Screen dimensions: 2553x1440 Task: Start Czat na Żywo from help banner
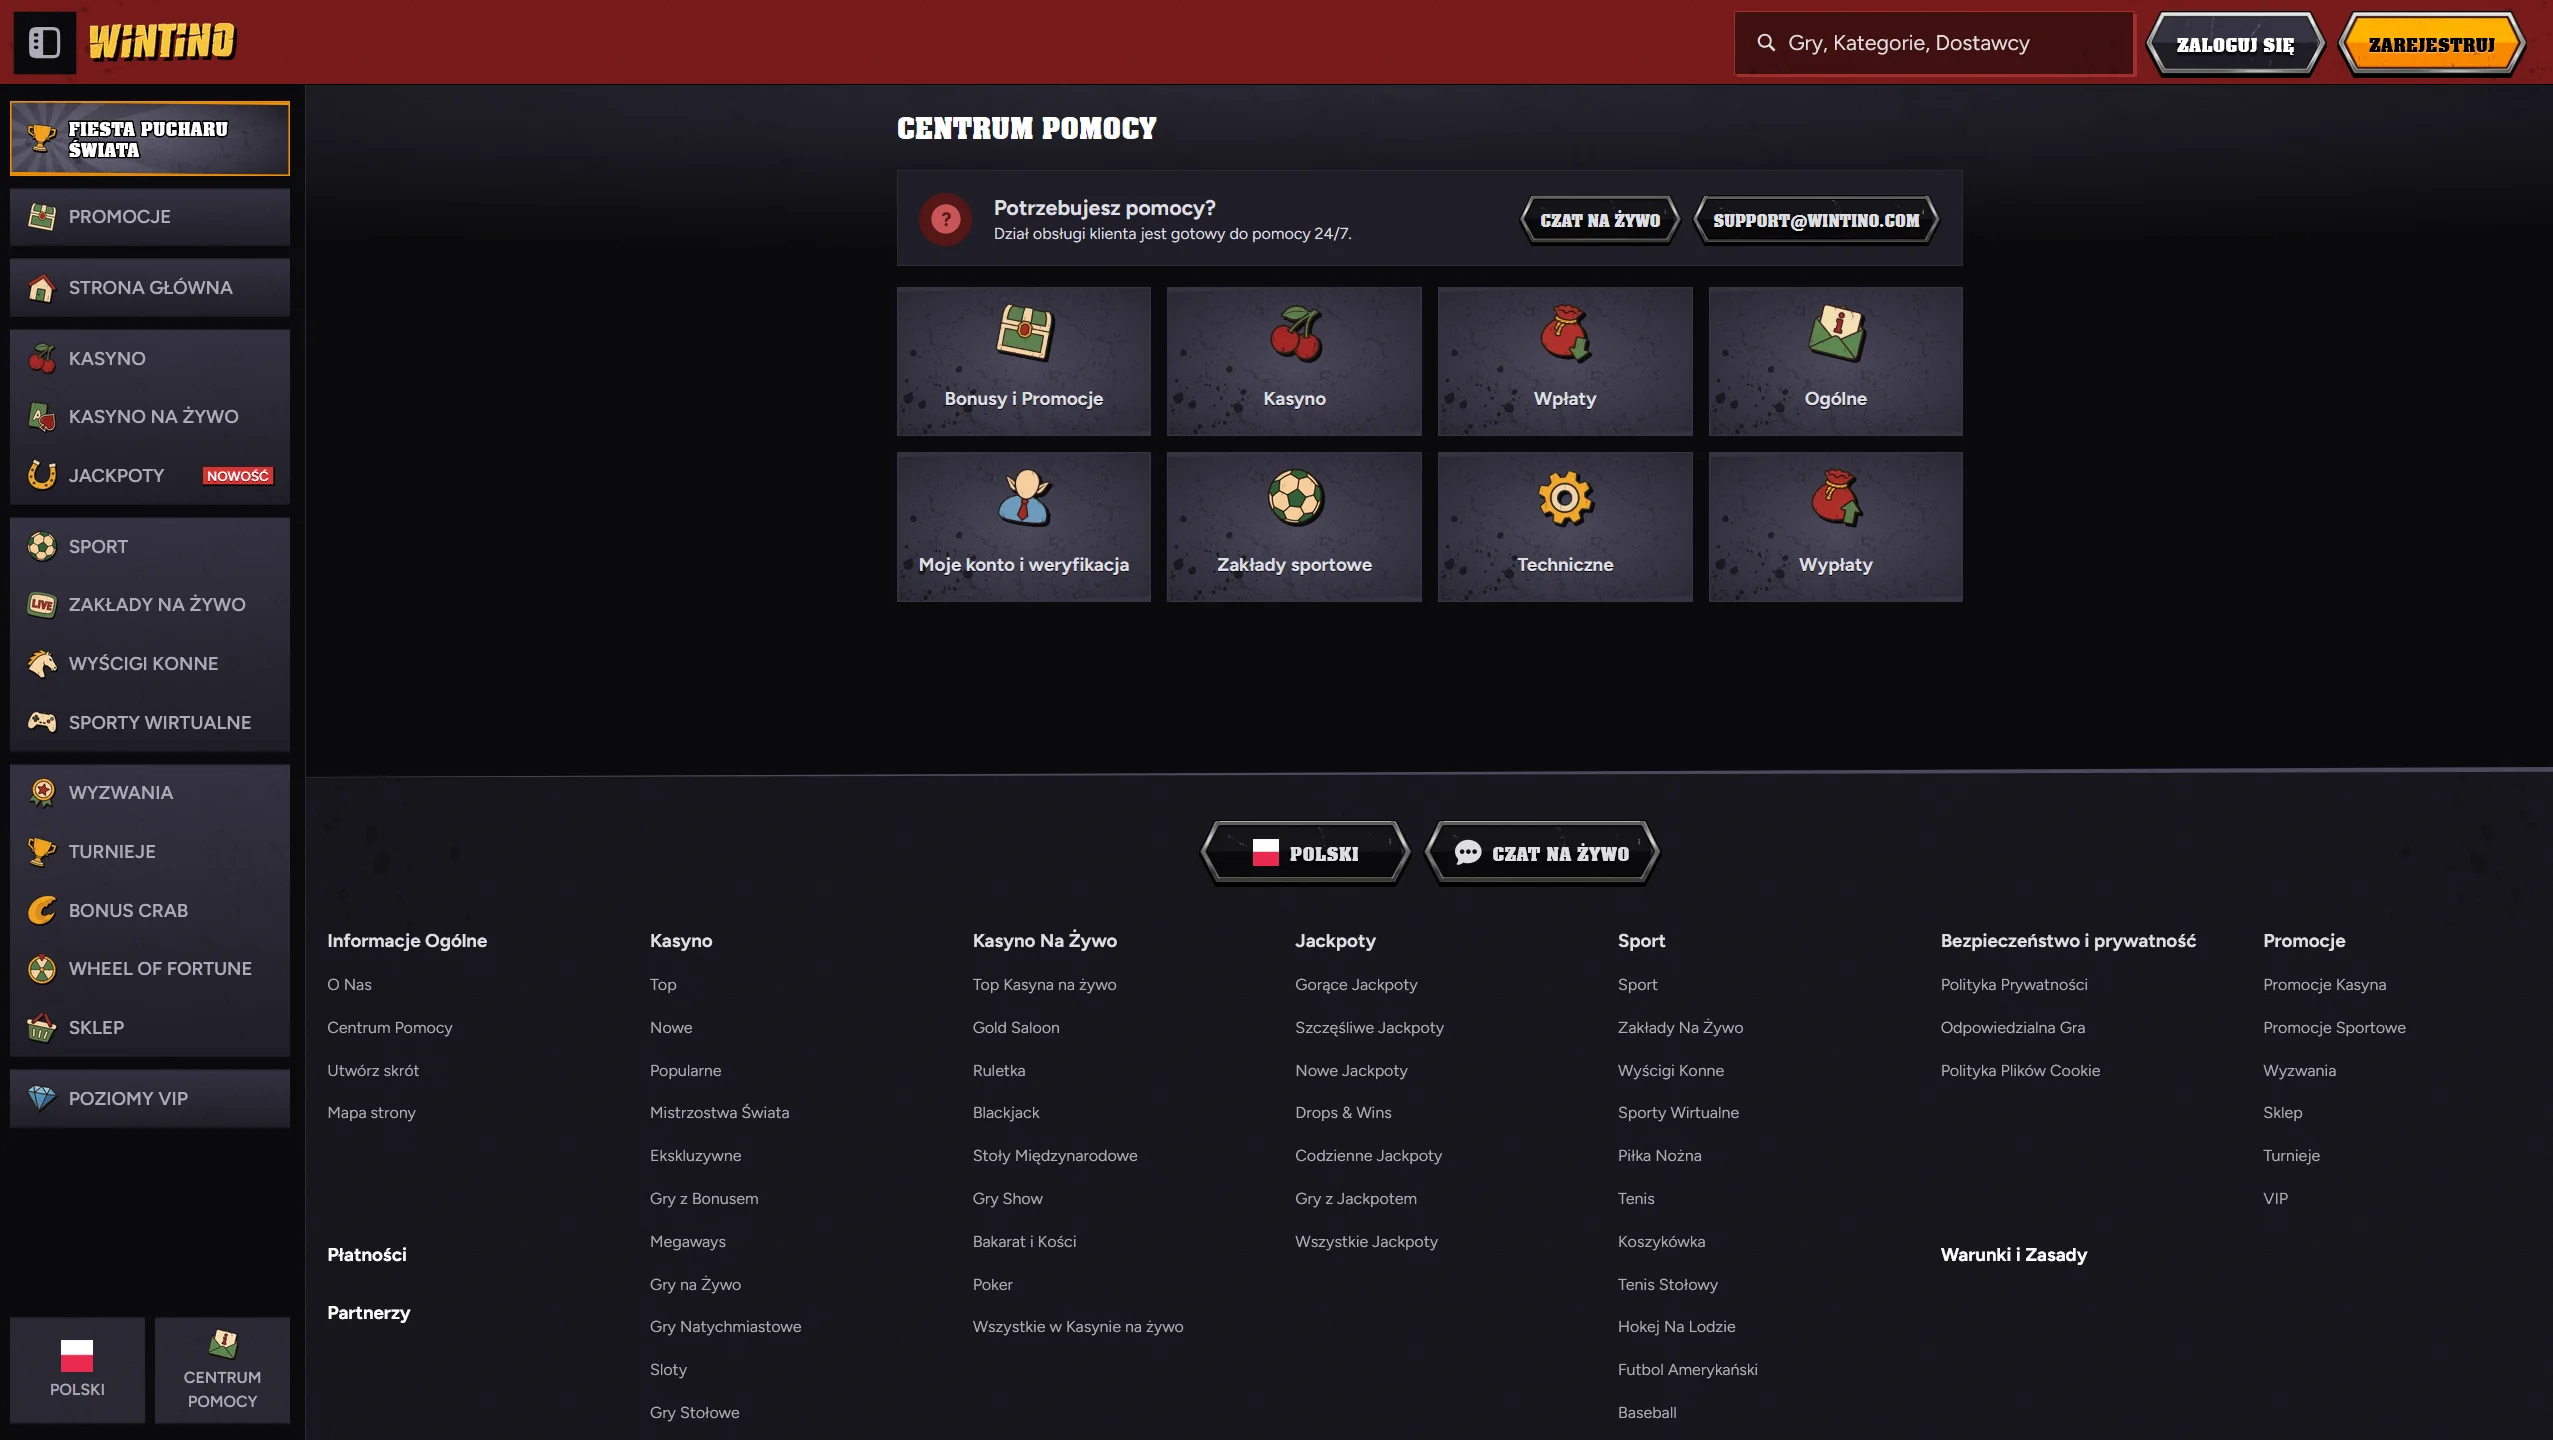(x=1600, y=220)
